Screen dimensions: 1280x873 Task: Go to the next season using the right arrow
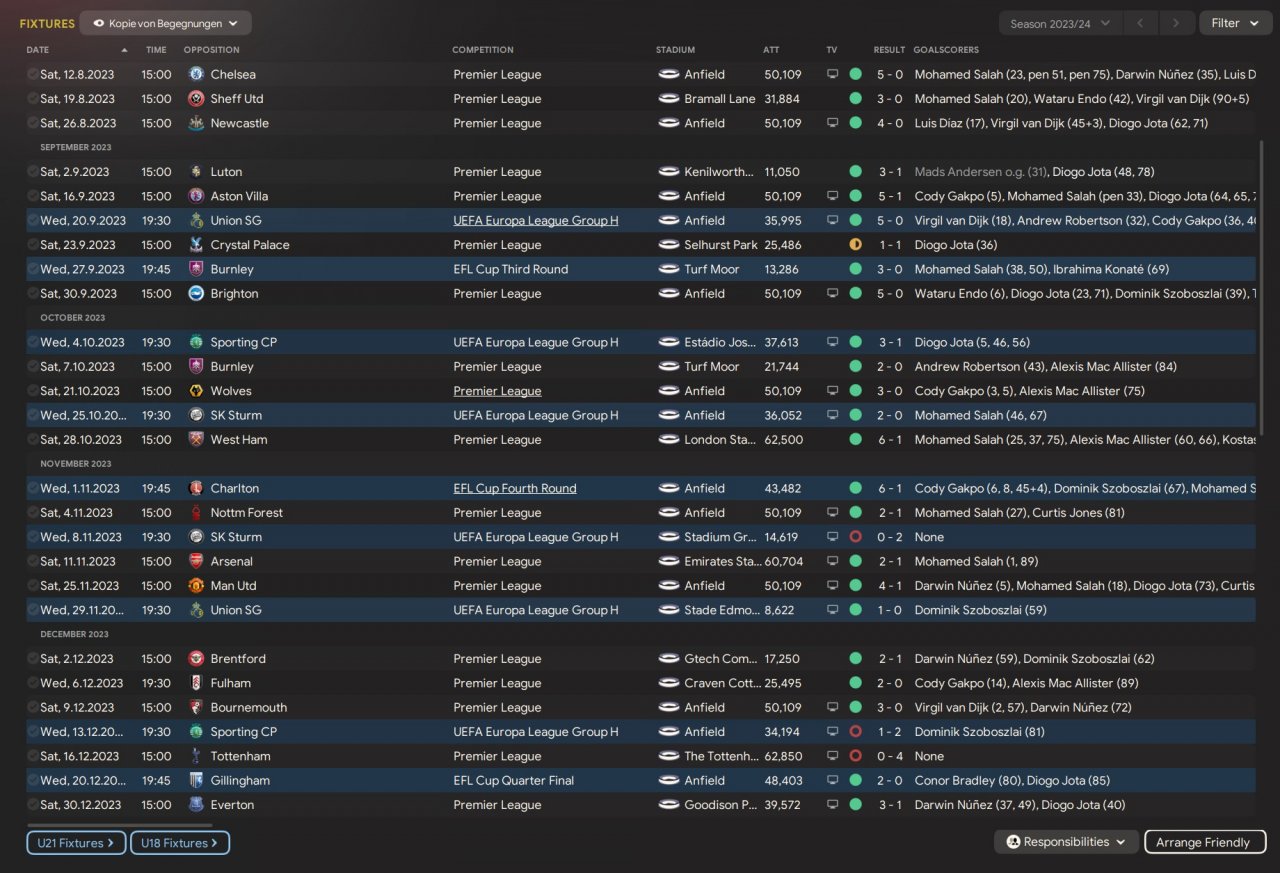(x=1177, y=24)
